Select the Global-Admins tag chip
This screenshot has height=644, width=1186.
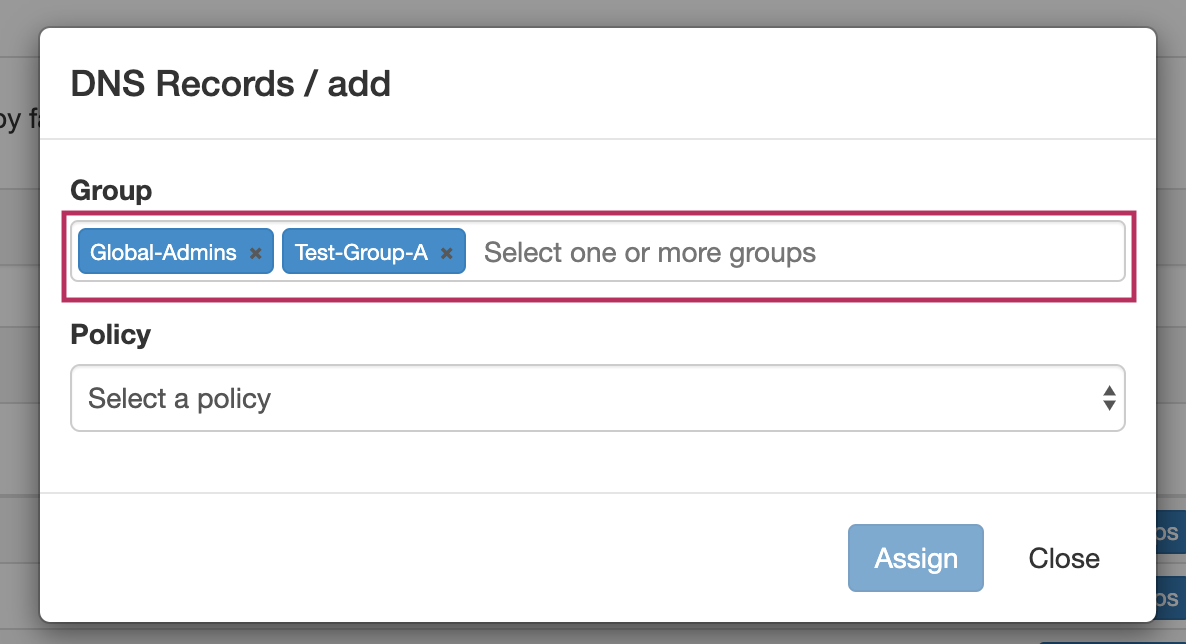(163, 252)
